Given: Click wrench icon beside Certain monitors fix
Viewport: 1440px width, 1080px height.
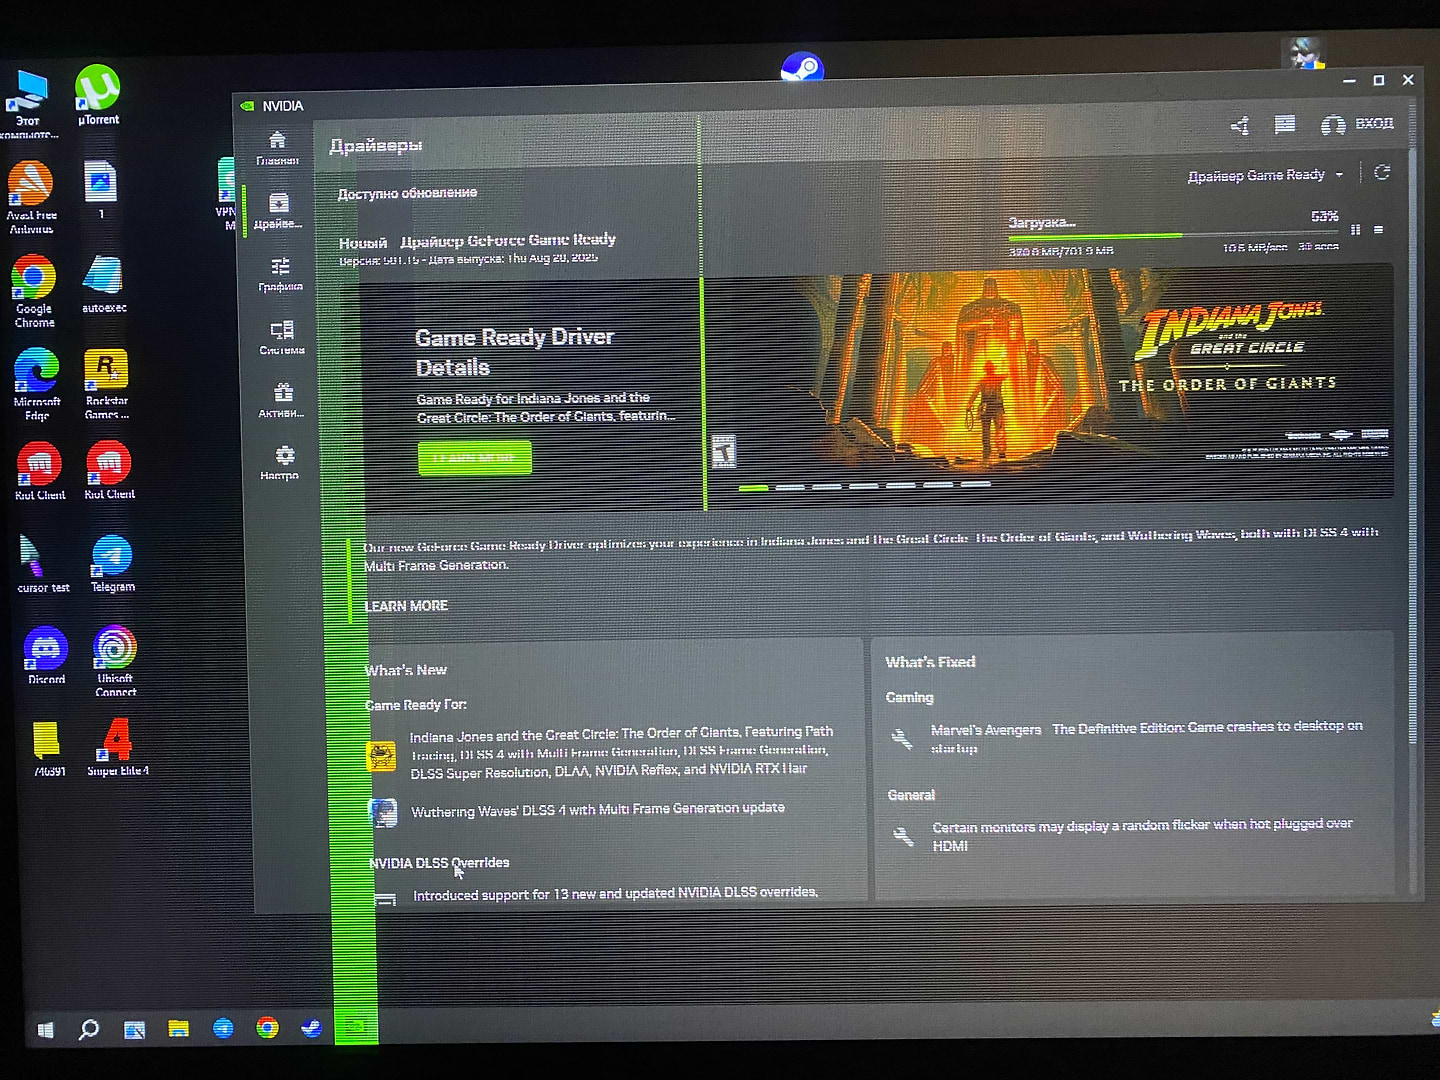Looking at the screenshot, I should pos(903,836).
